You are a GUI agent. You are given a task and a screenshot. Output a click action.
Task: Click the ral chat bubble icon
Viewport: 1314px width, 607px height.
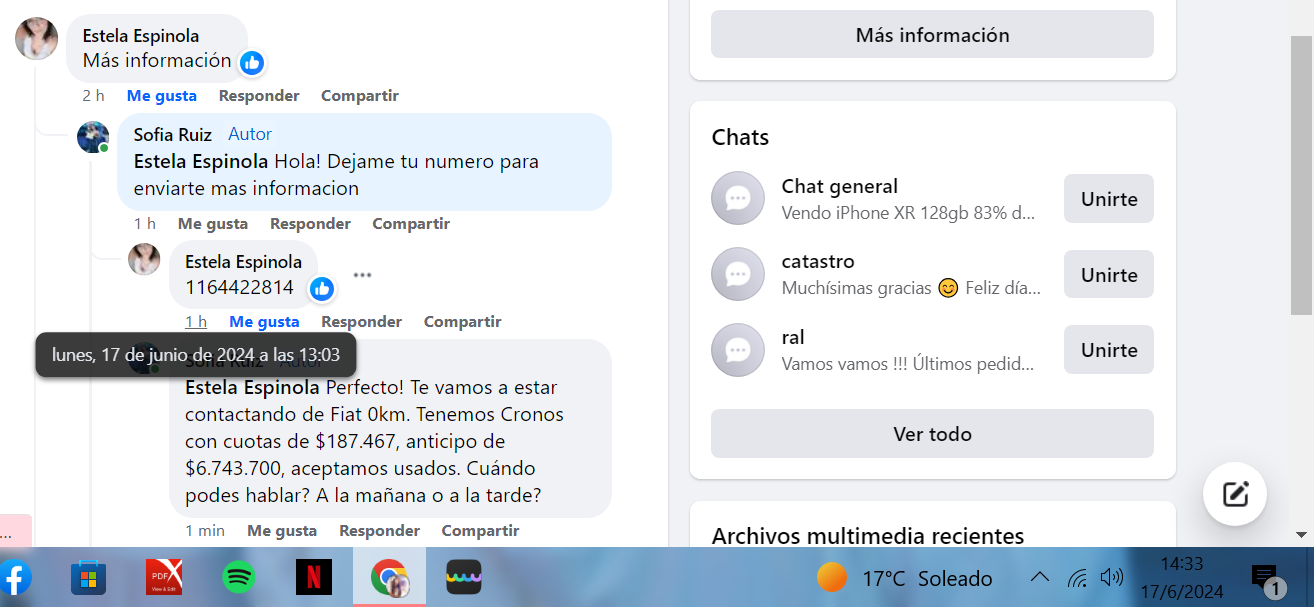[x=738, y=350]
